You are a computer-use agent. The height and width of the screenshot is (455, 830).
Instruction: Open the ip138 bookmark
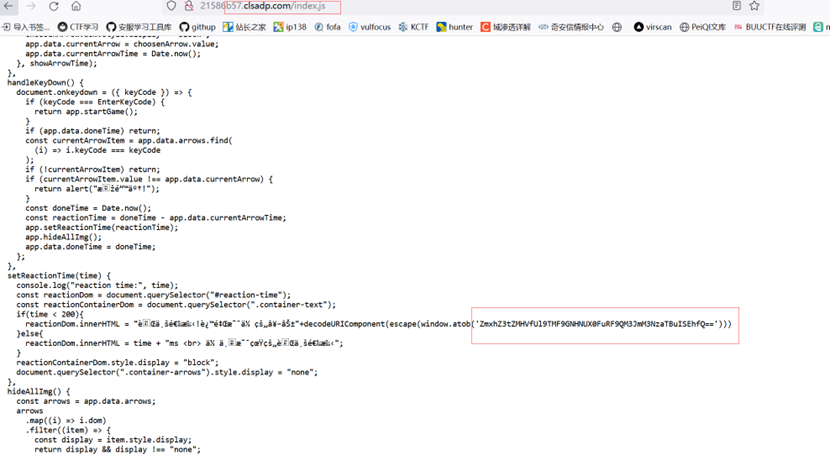tap(290, 27)
